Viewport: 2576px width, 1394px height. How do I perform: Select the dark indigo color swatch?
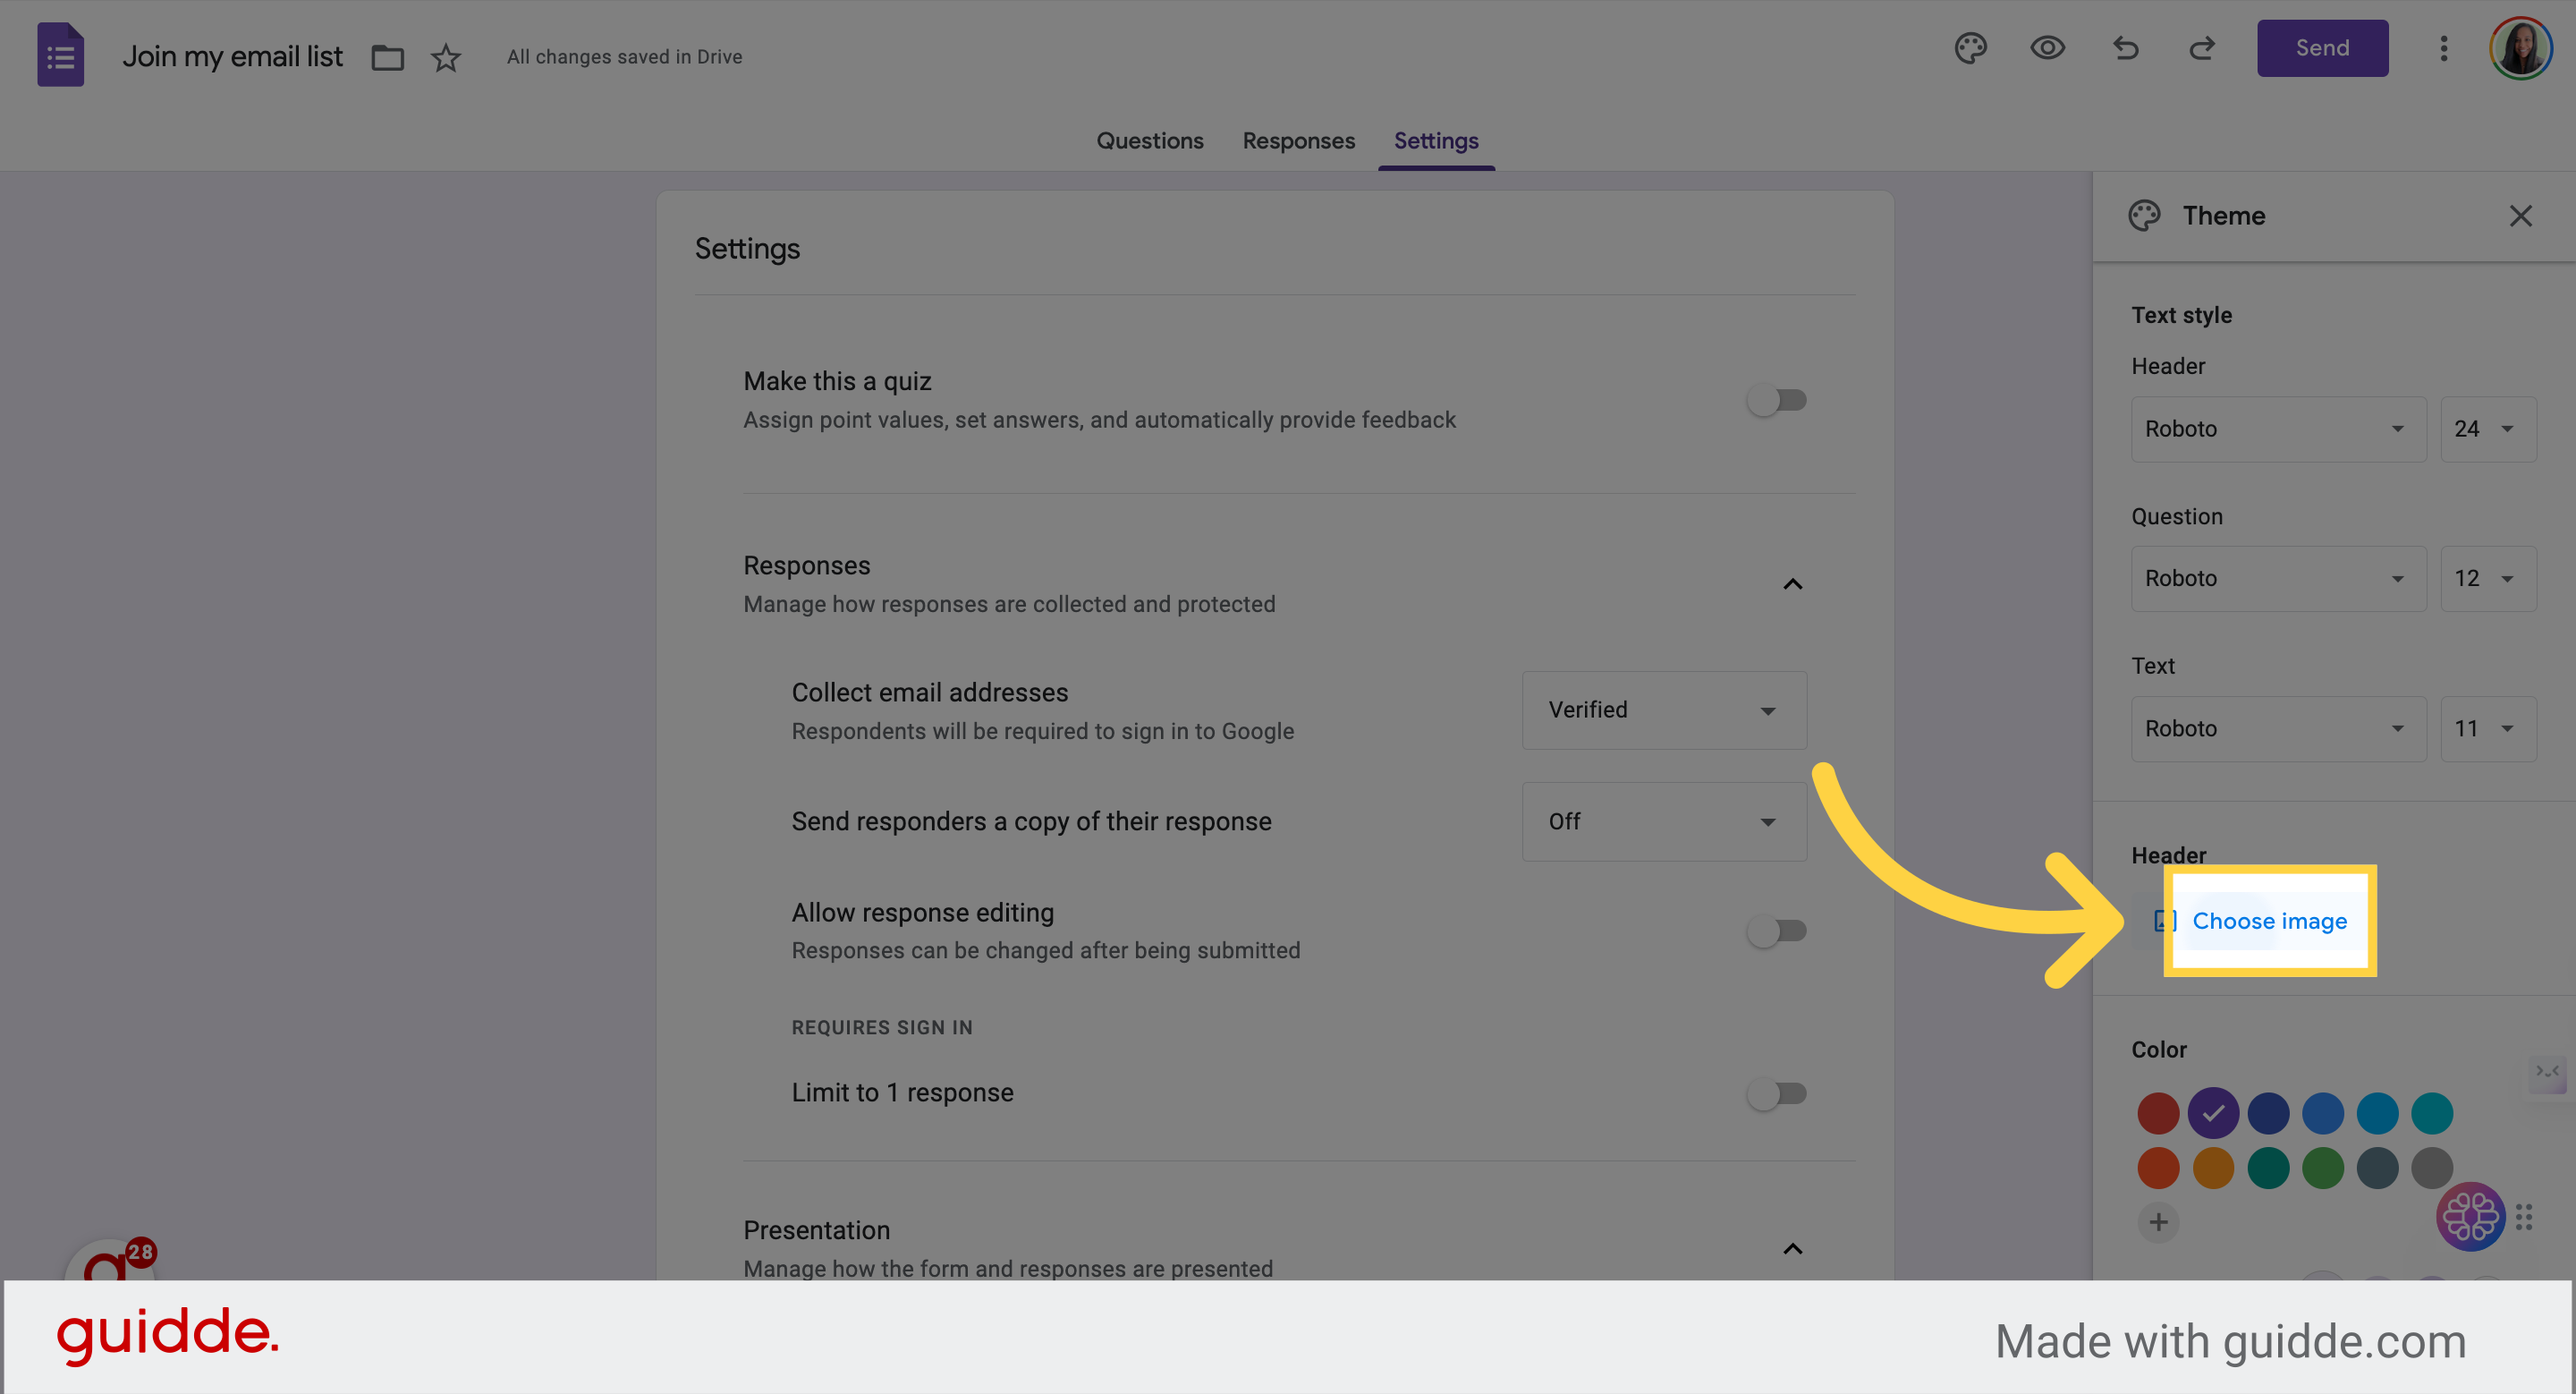coord(2268,1113)
